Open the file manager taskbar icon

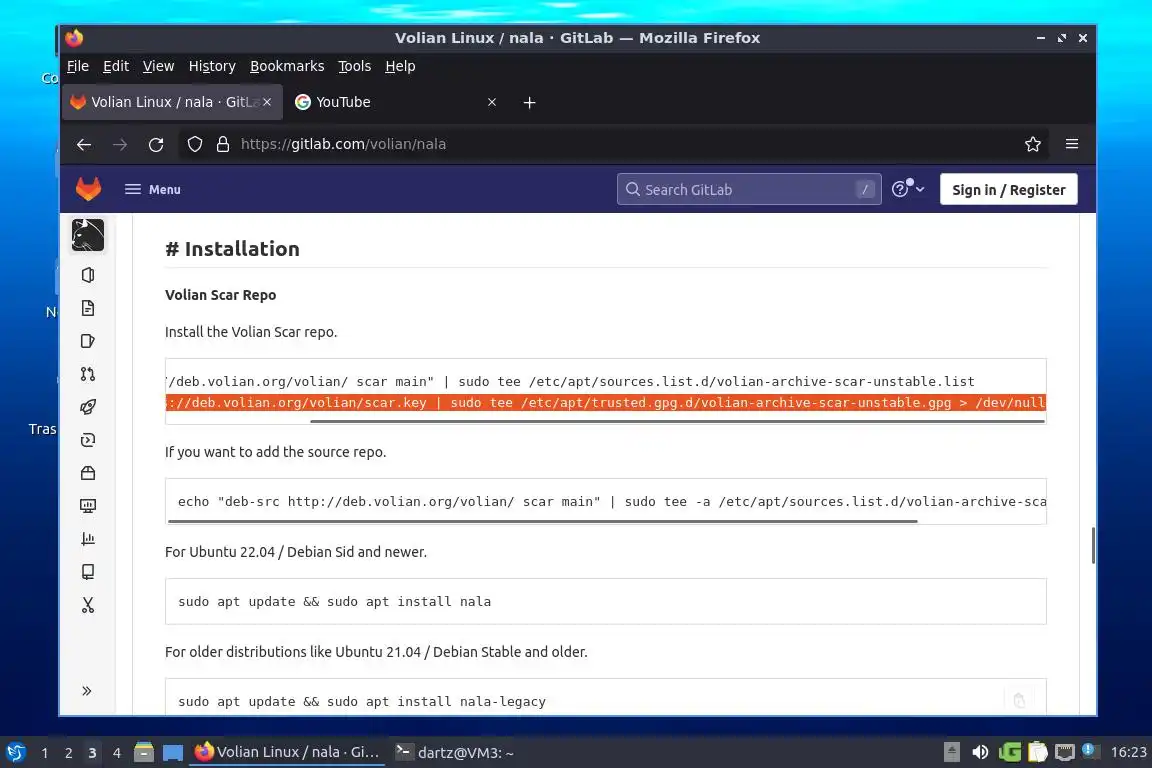pyautogui.click(x=144, y=753)
